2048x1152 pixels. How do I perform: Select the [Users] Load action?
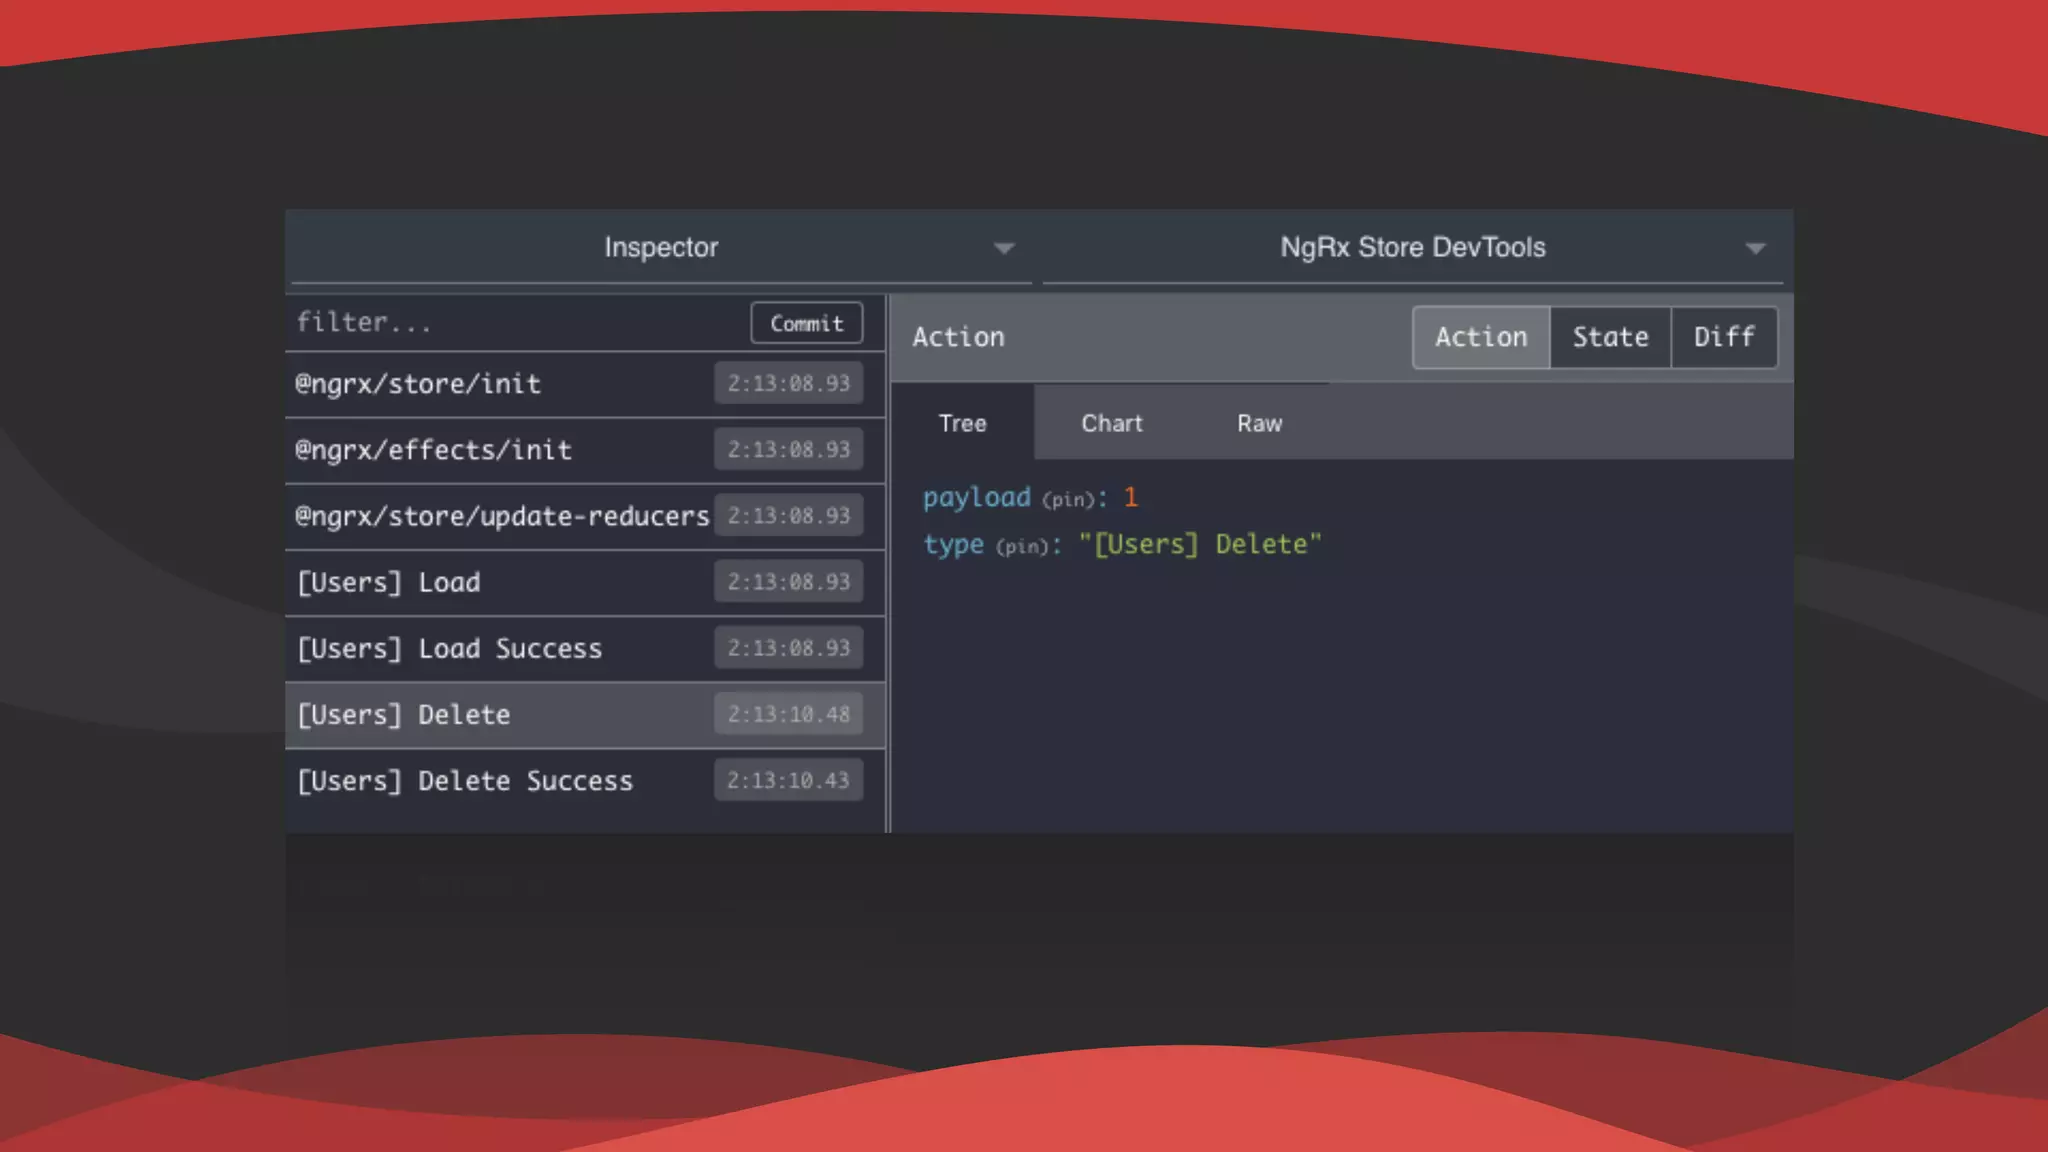[389, 582]
